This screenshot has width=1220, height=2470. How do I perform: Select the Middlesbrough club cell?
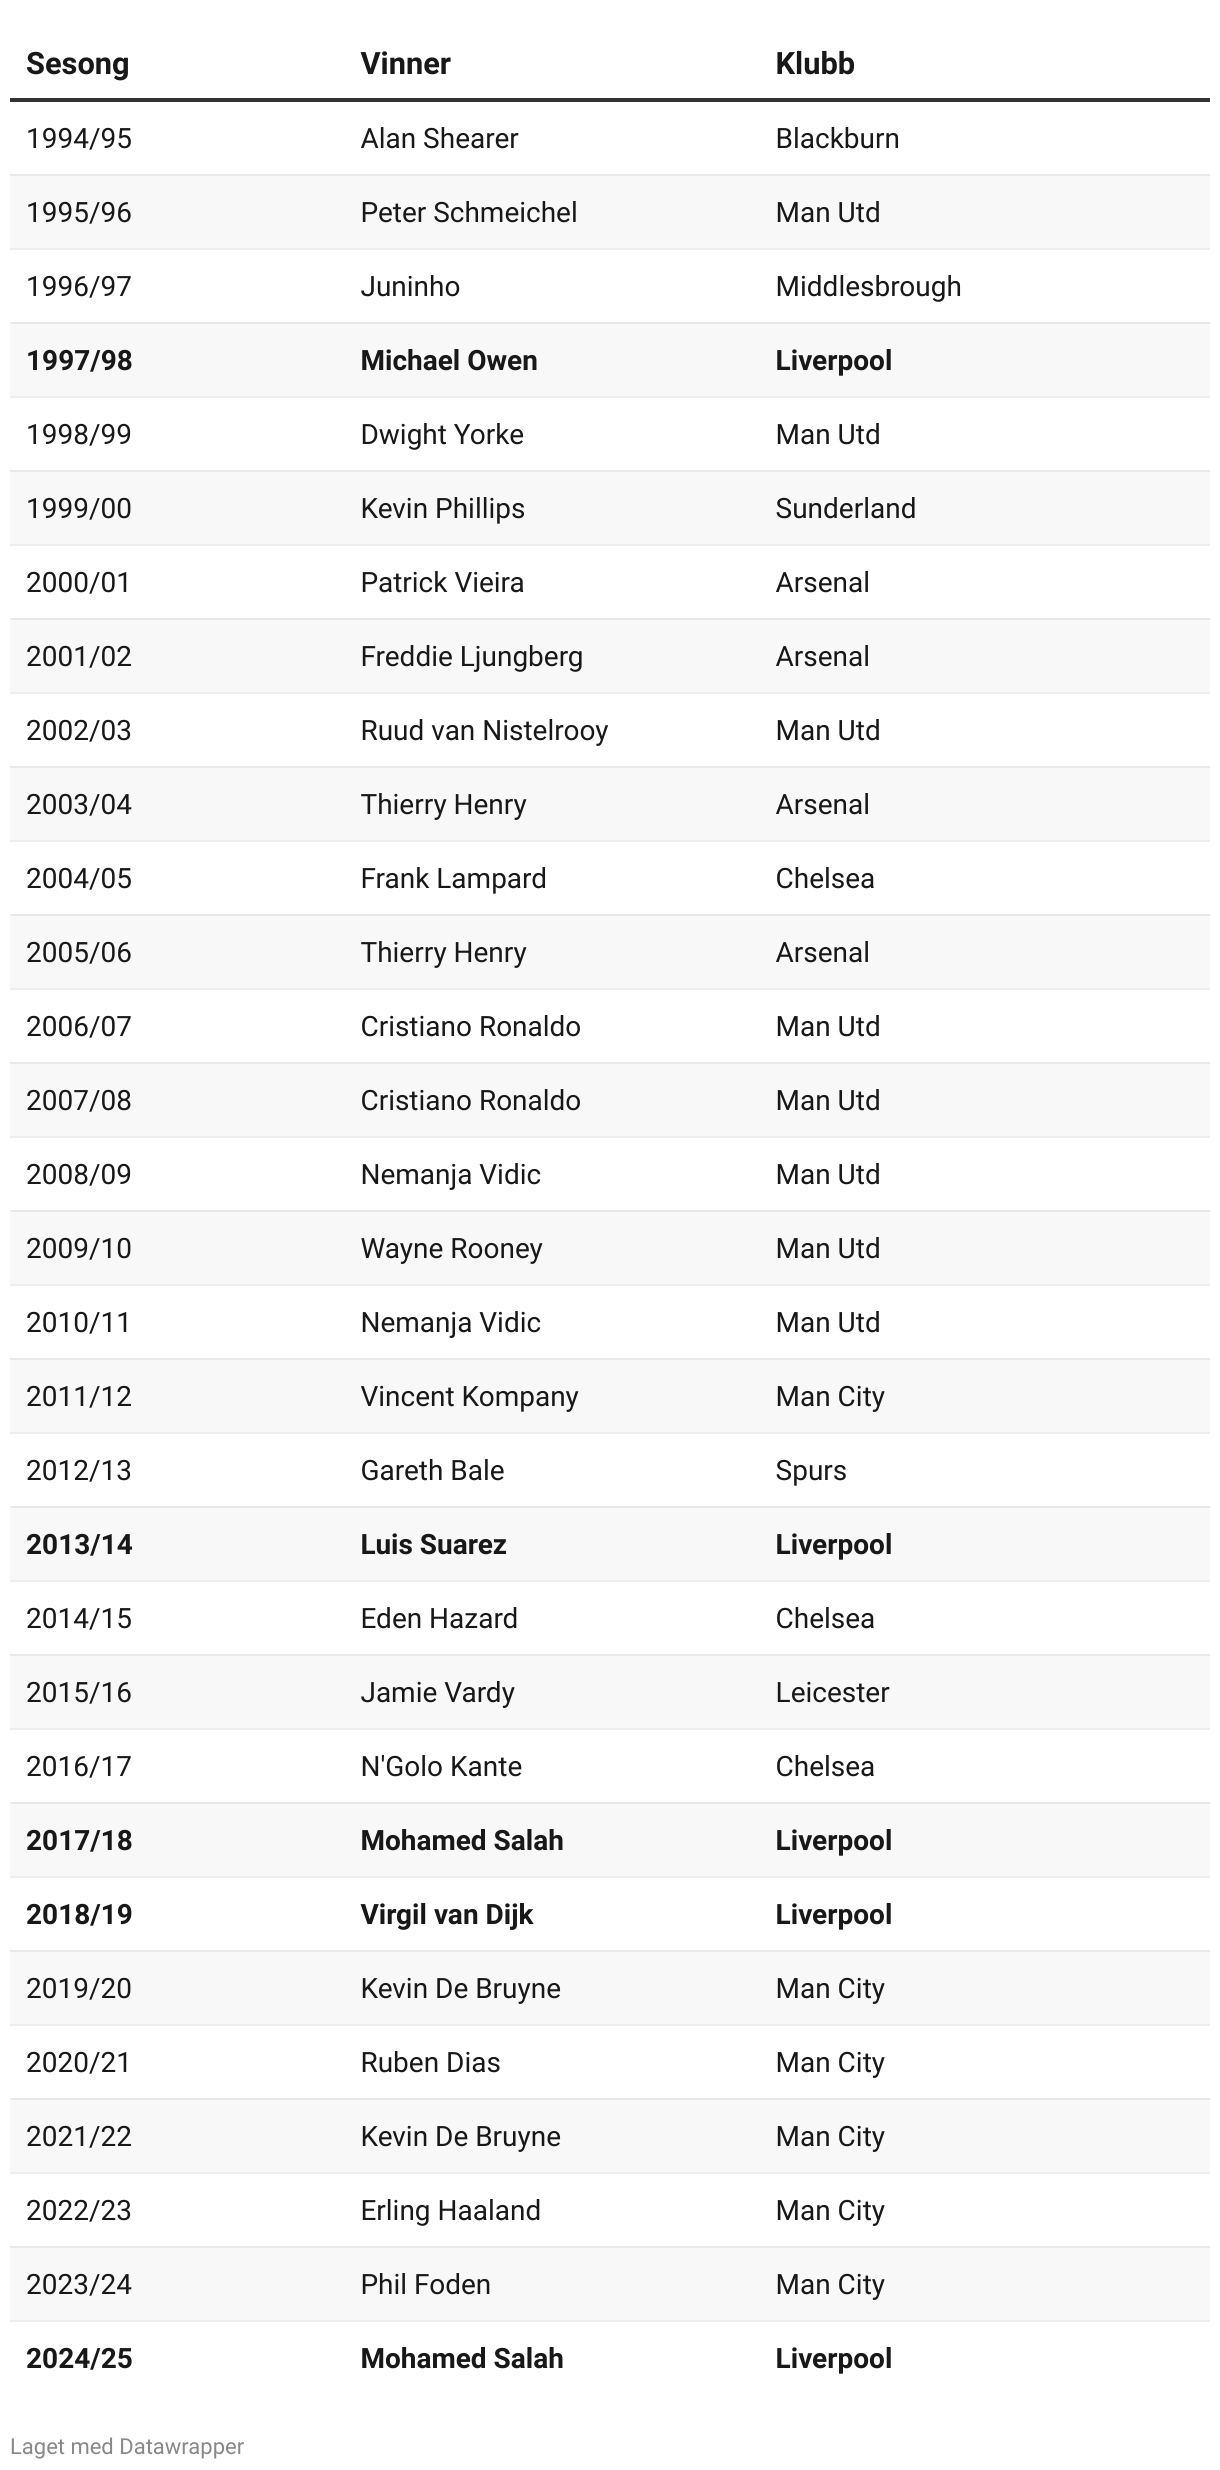pyautogui.click(x=868, y=286)
